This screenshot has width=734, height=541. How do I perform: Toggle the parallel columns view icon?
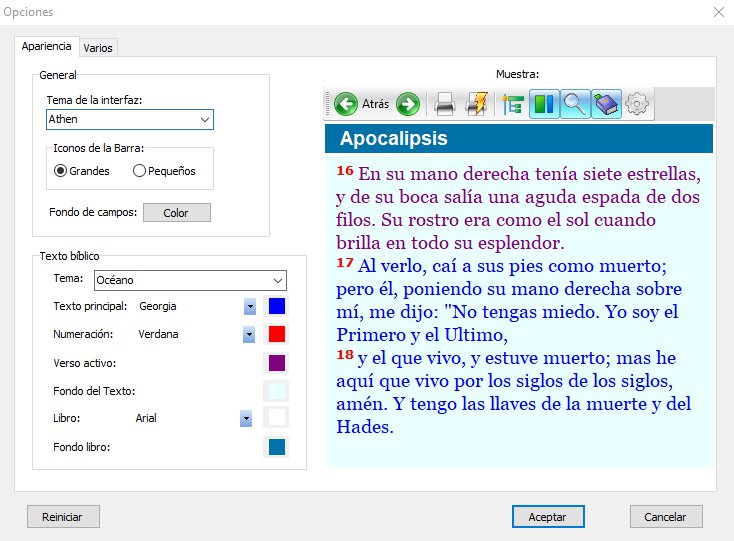pyautogui.click(x=544, y=103)
